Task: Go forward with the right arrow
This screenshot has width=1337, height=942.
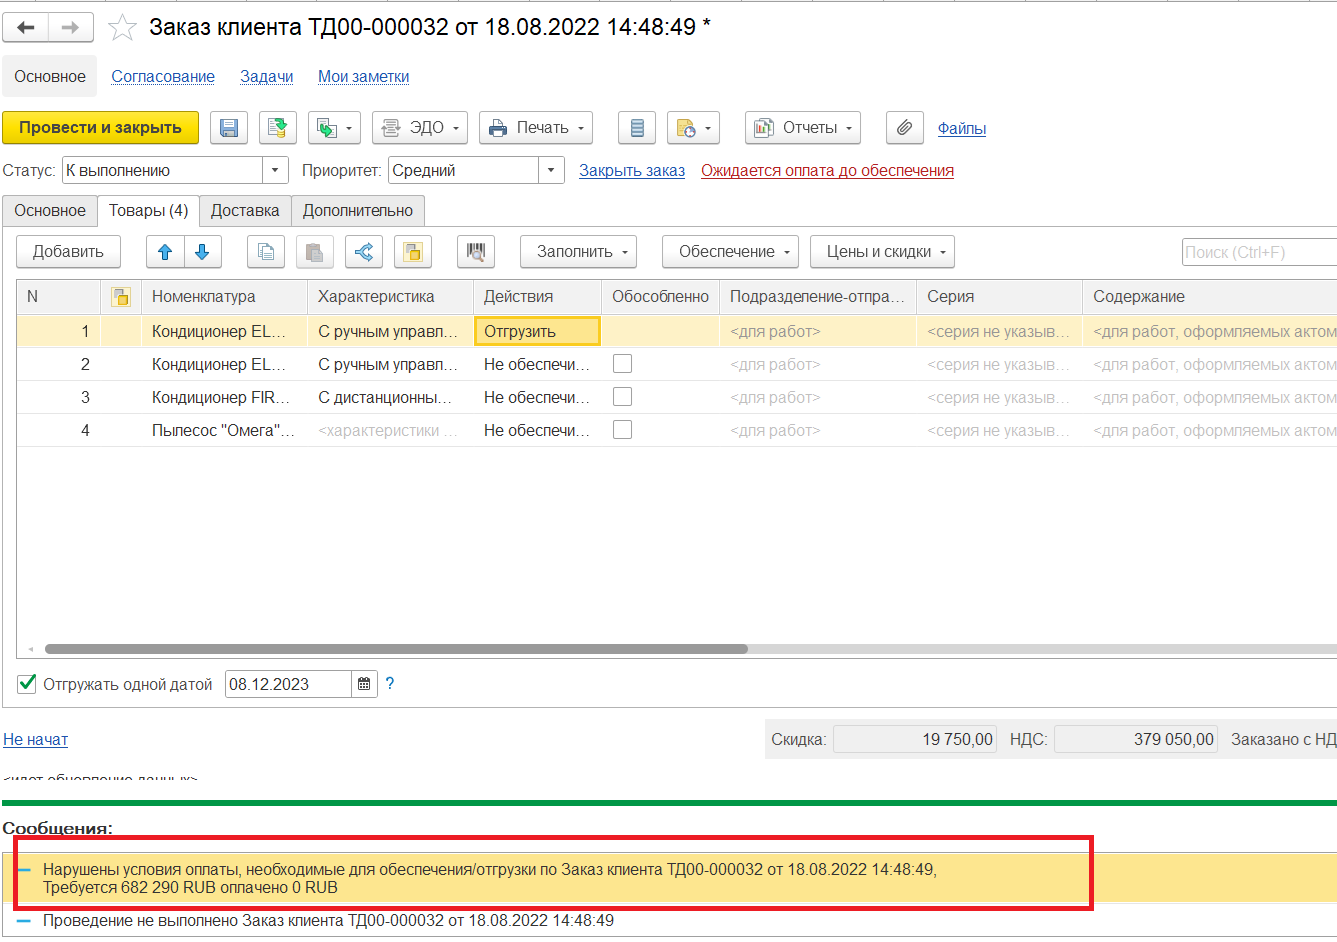Action: (70, 27)
